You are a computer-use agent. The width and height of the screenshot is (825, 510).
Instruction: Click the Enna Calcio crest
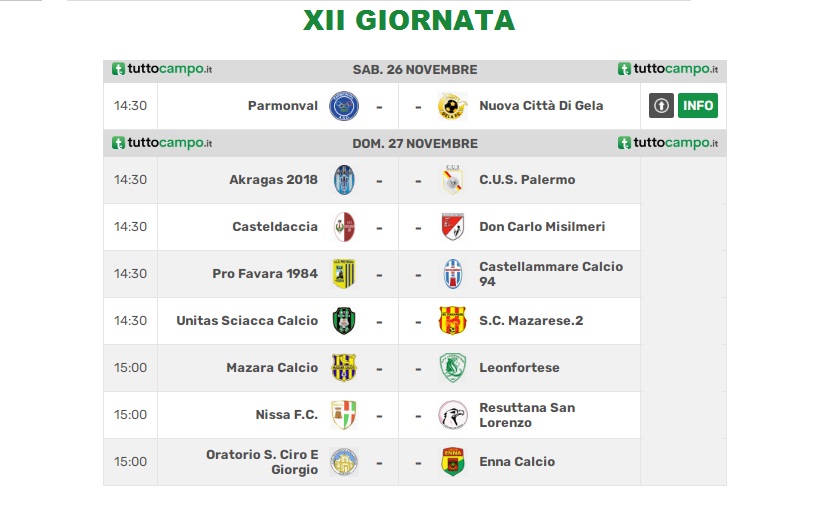(452, 462)
